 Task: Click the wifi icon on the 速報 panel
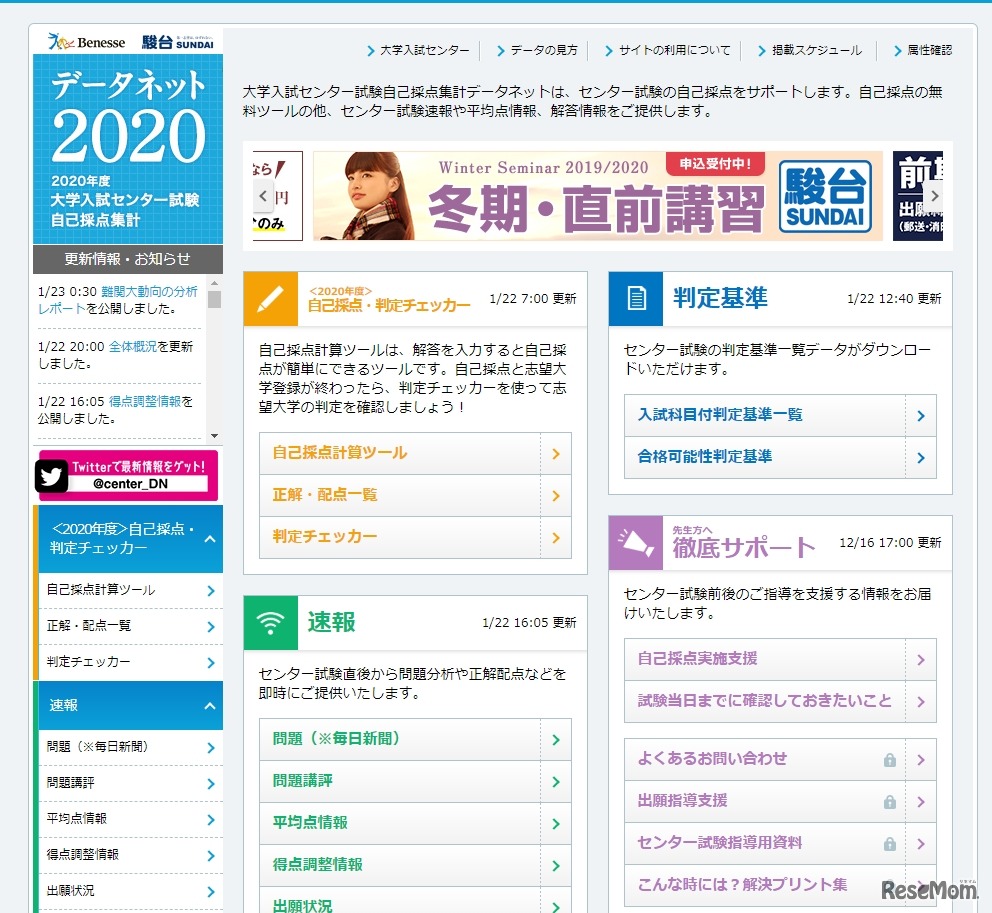click(x=268, y=623)
